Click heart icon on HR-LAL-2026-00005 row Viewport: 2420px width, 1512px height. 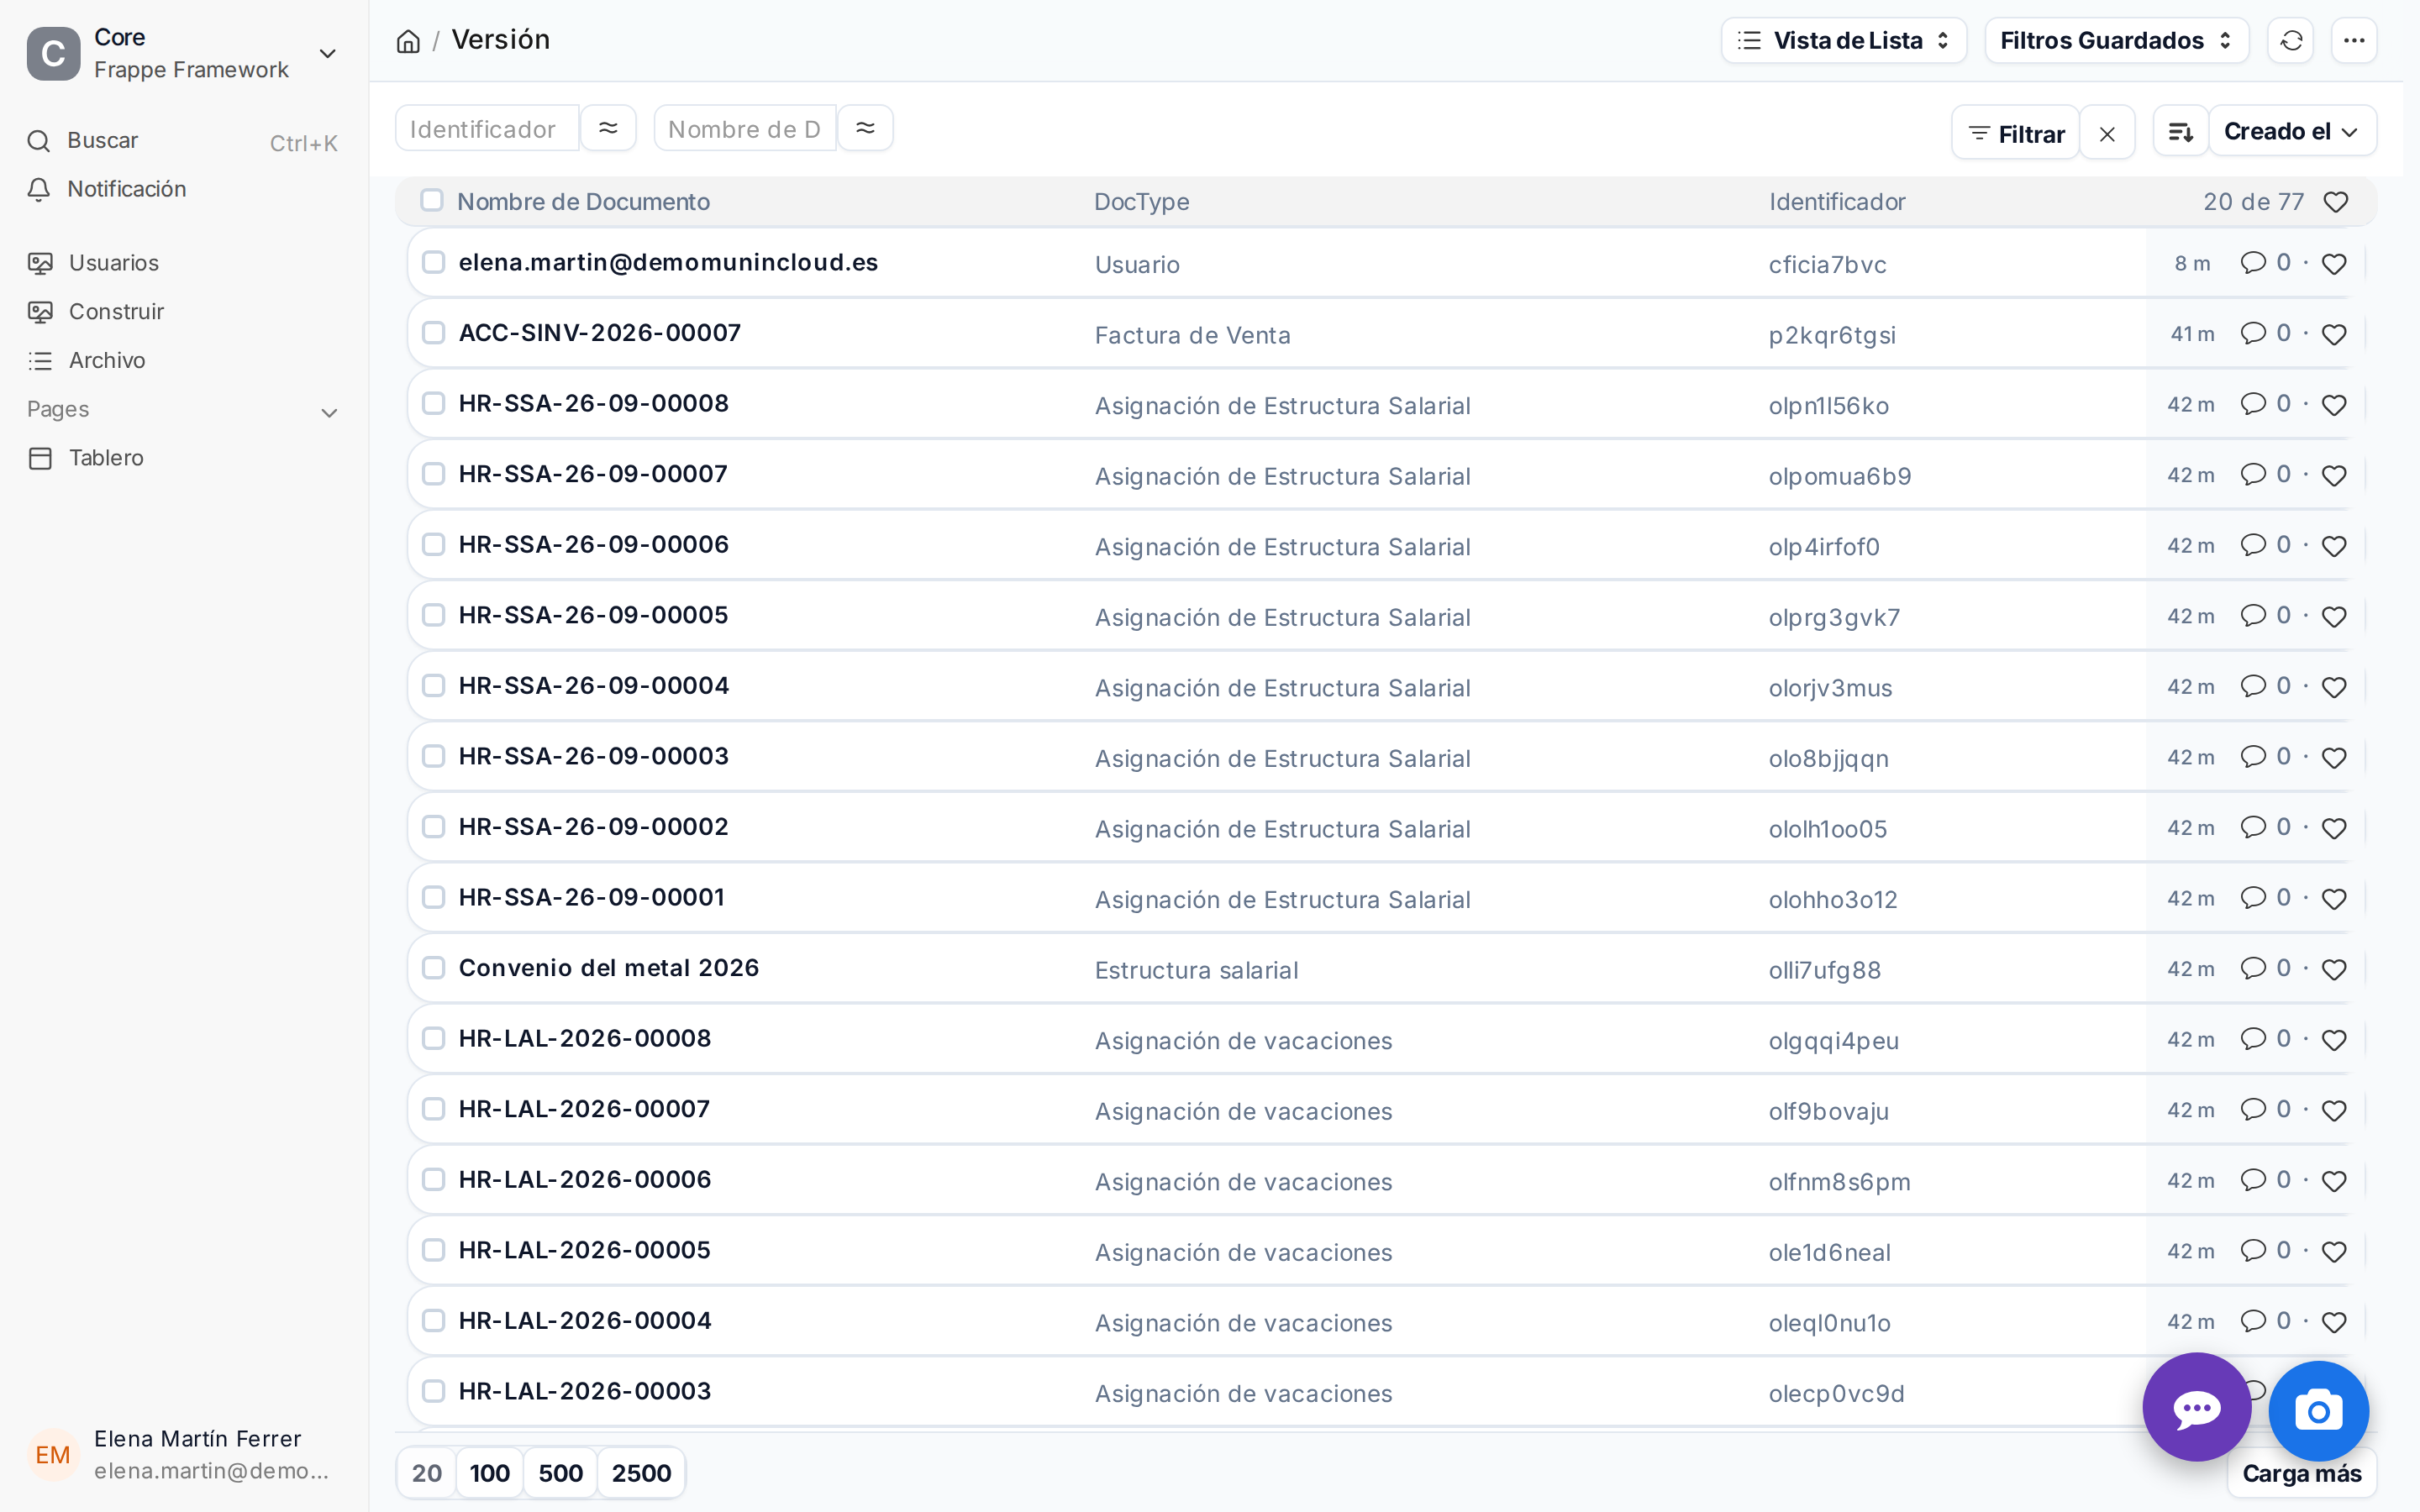pyautogui.click(x=2334, y=1252)
